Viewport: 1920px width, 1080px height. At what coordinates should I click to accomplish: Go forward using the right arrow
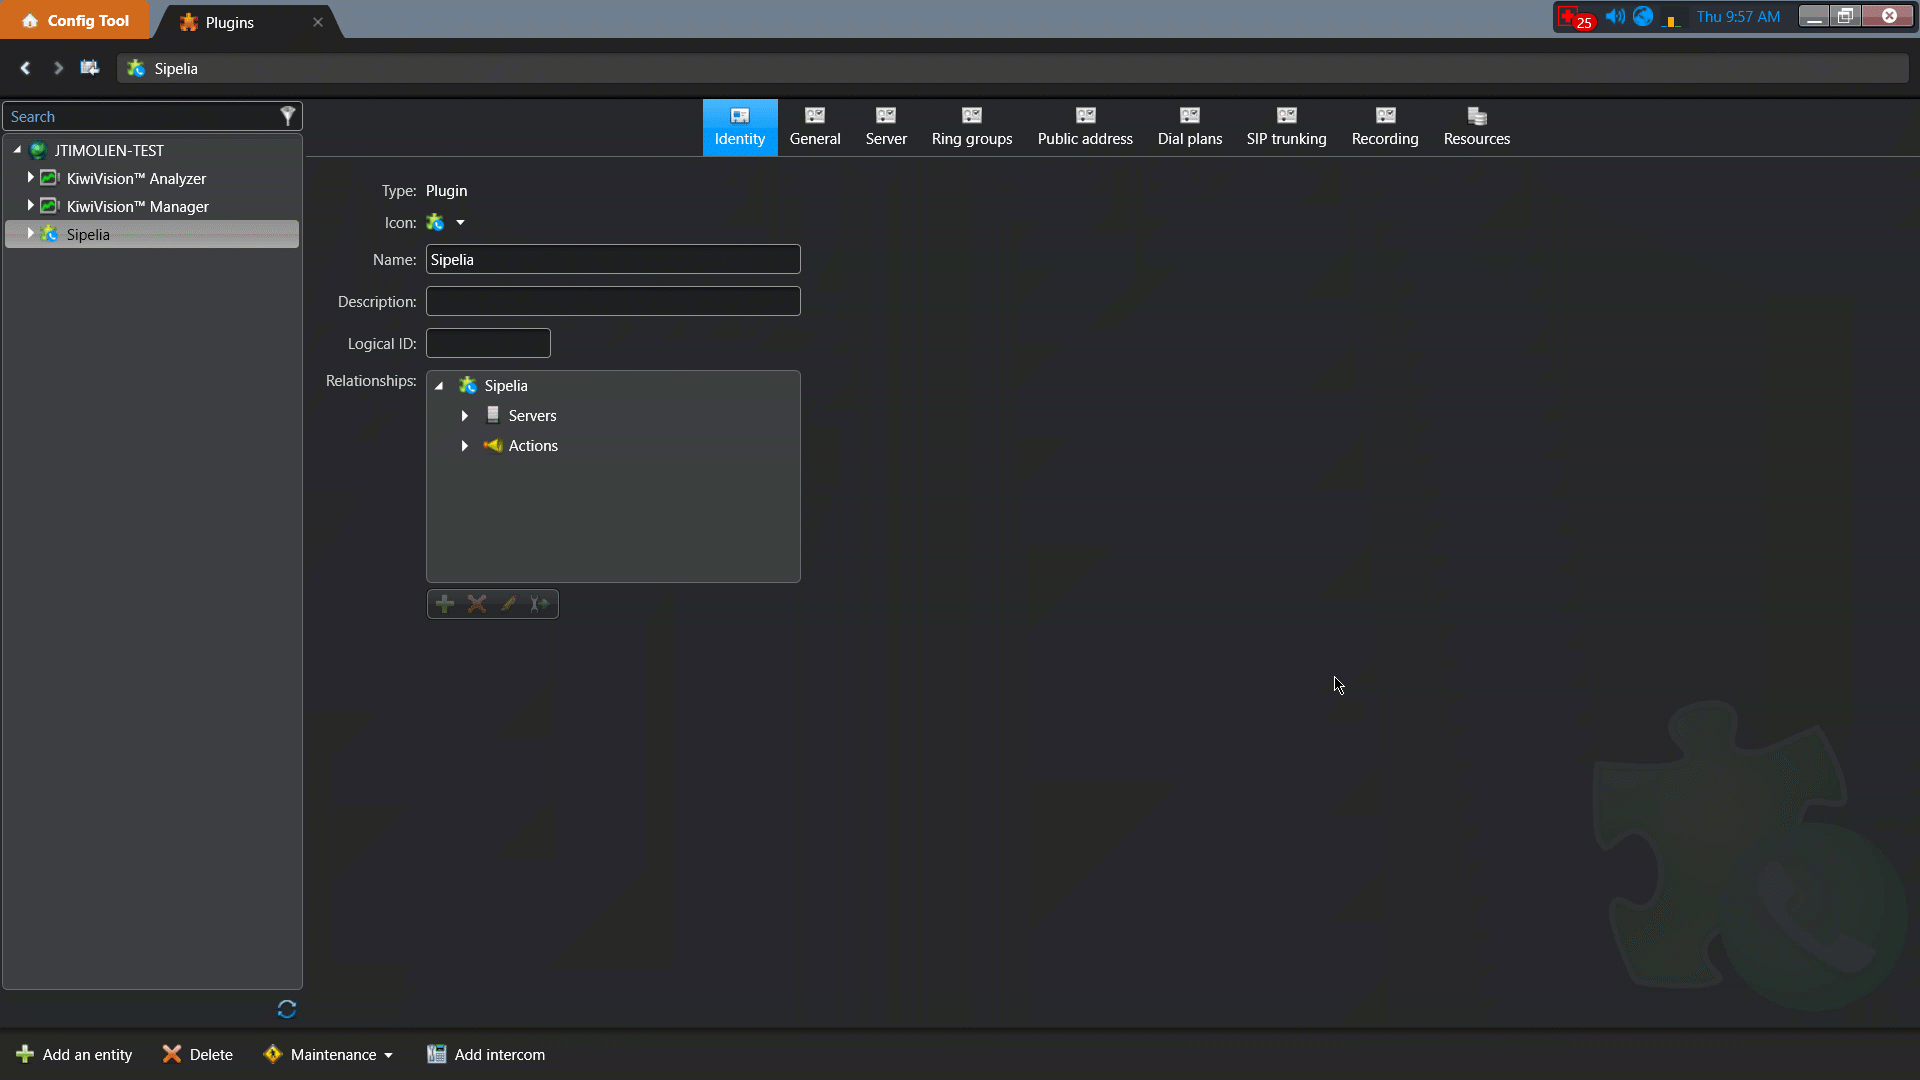pyautogui.click(x=58, y=68)
